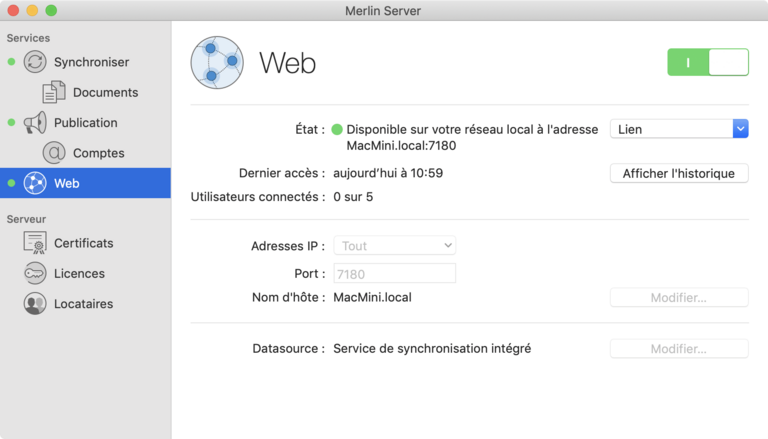Click the Licences key icon
Viewport: 768px width, 439px height.
(35, 273)
